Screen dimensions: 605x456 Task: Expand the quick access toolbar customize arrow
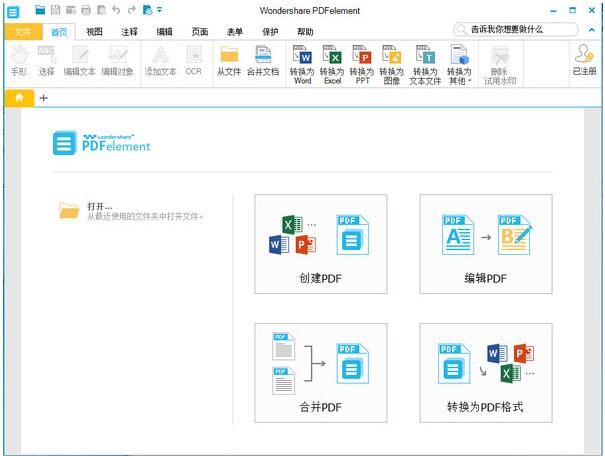(x=159, y=10)
